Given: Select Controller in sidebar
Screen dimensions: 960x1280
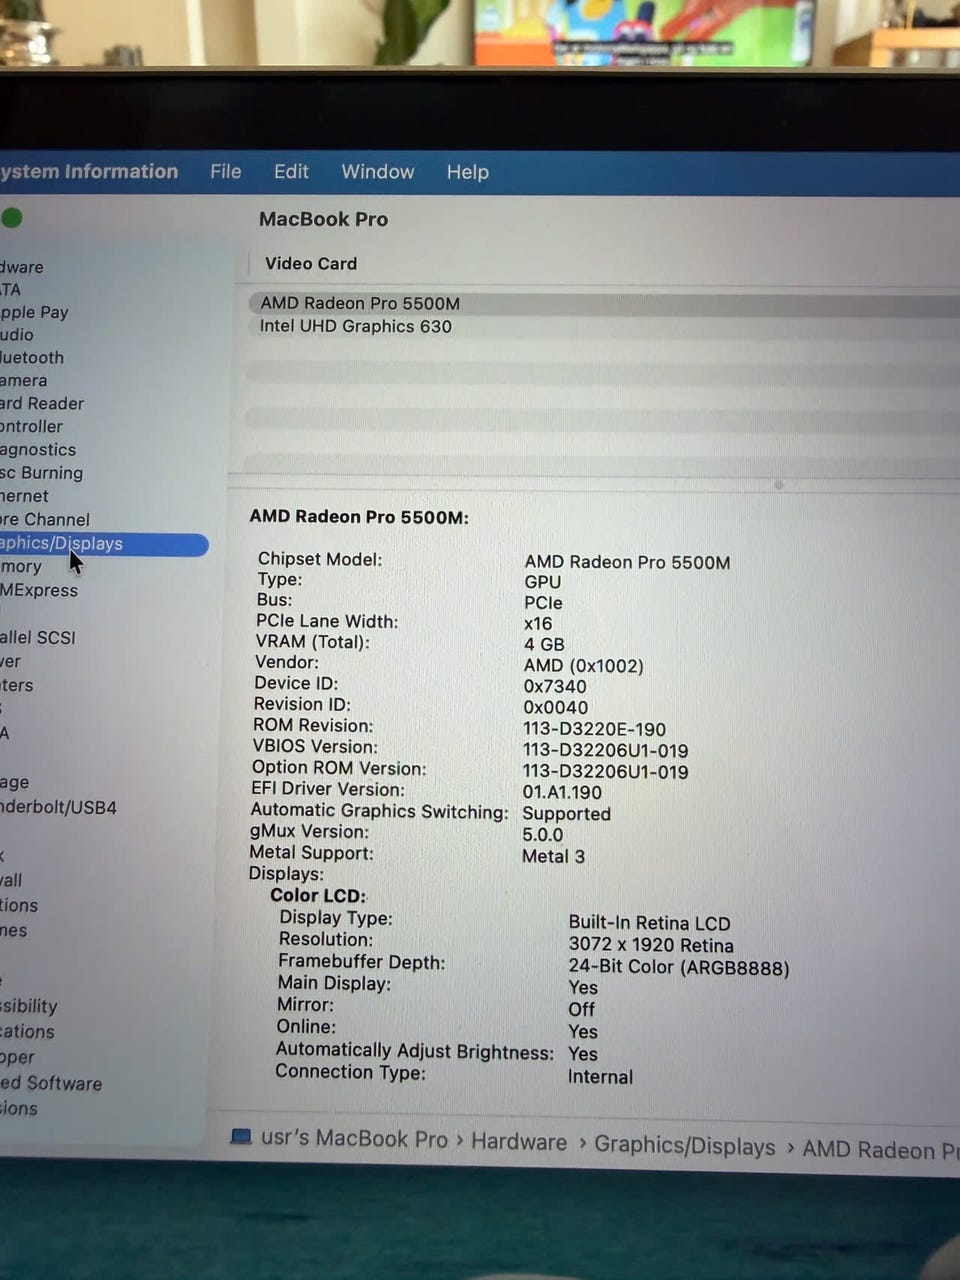Looking at the screenshot, I should point(31,427).
